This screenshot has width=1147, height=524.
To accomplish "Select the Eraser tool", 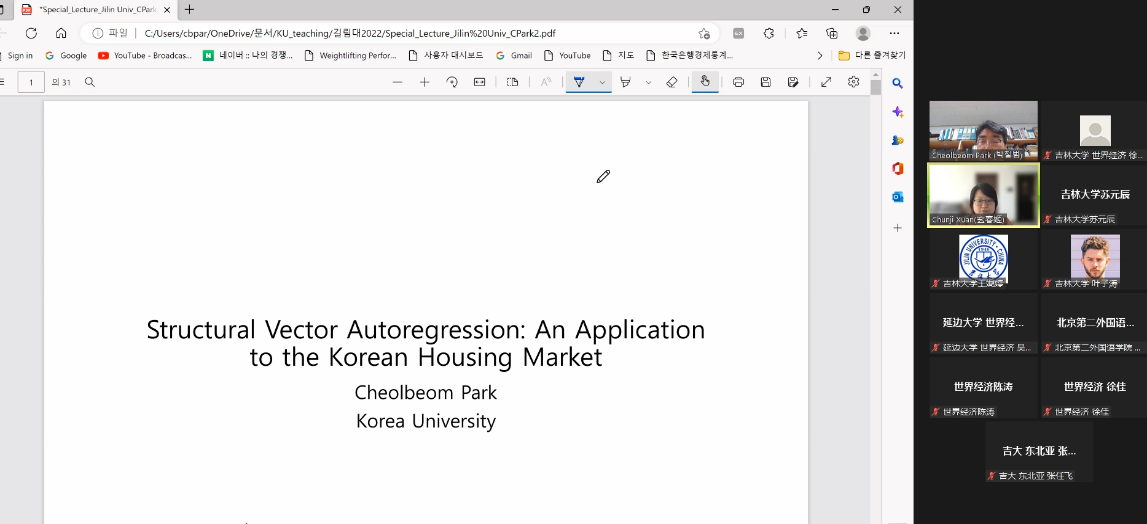I will click(x=672, y=82).
